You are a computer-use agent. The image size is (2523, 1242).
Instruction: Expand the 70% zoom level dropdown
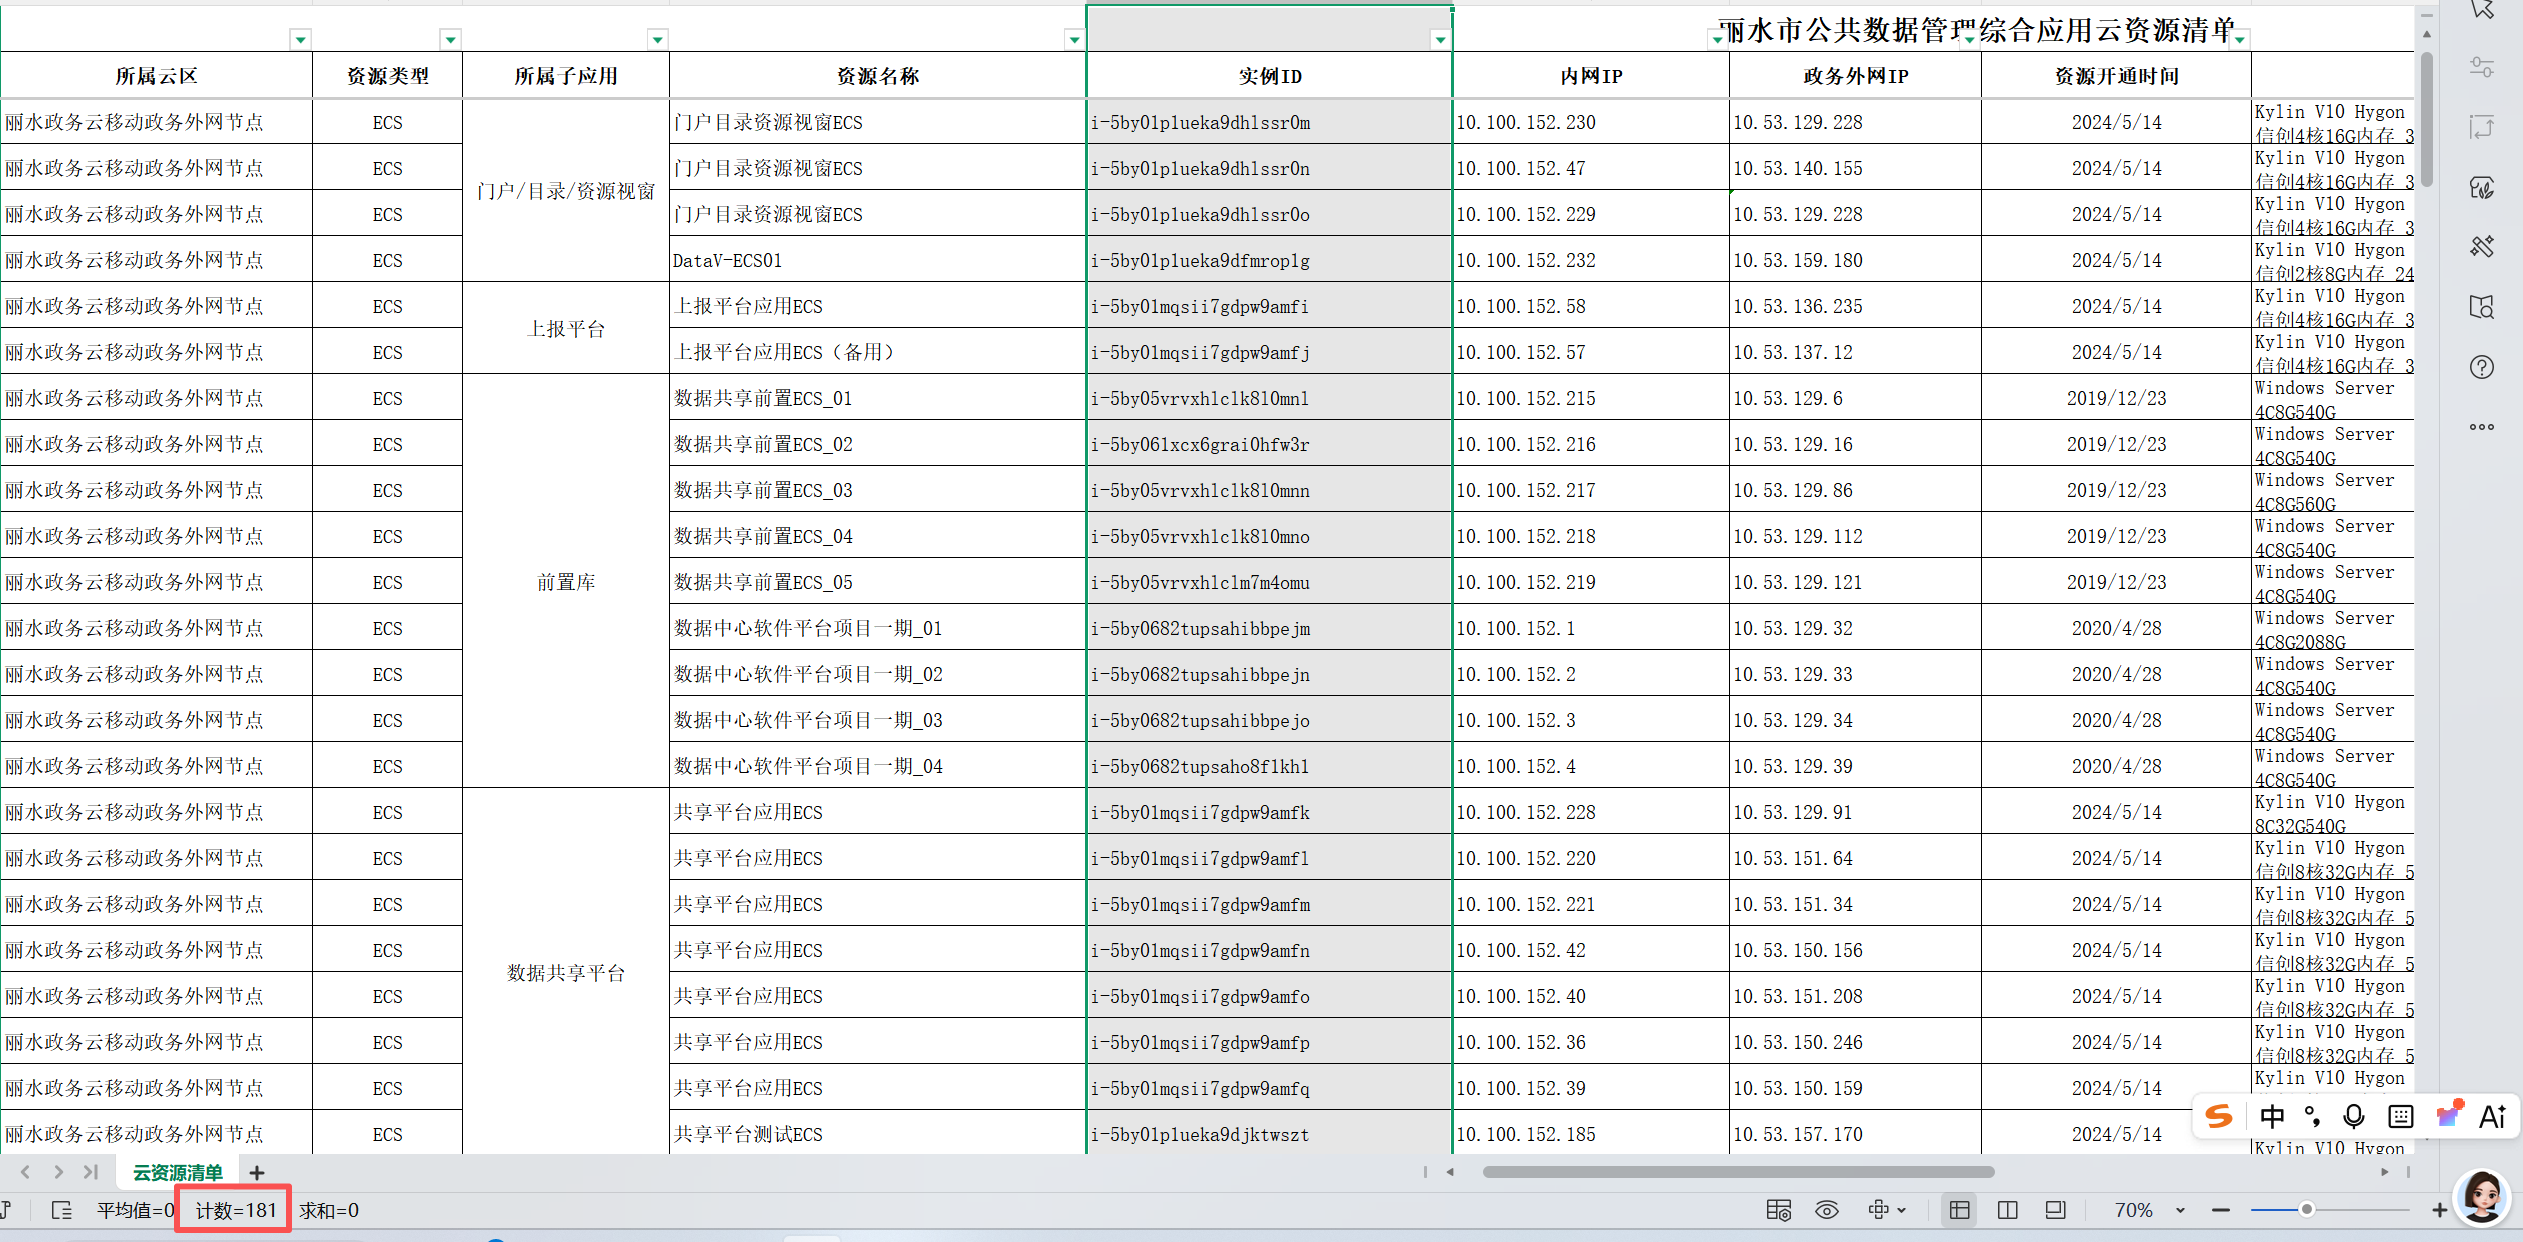click(2180, 1210)
